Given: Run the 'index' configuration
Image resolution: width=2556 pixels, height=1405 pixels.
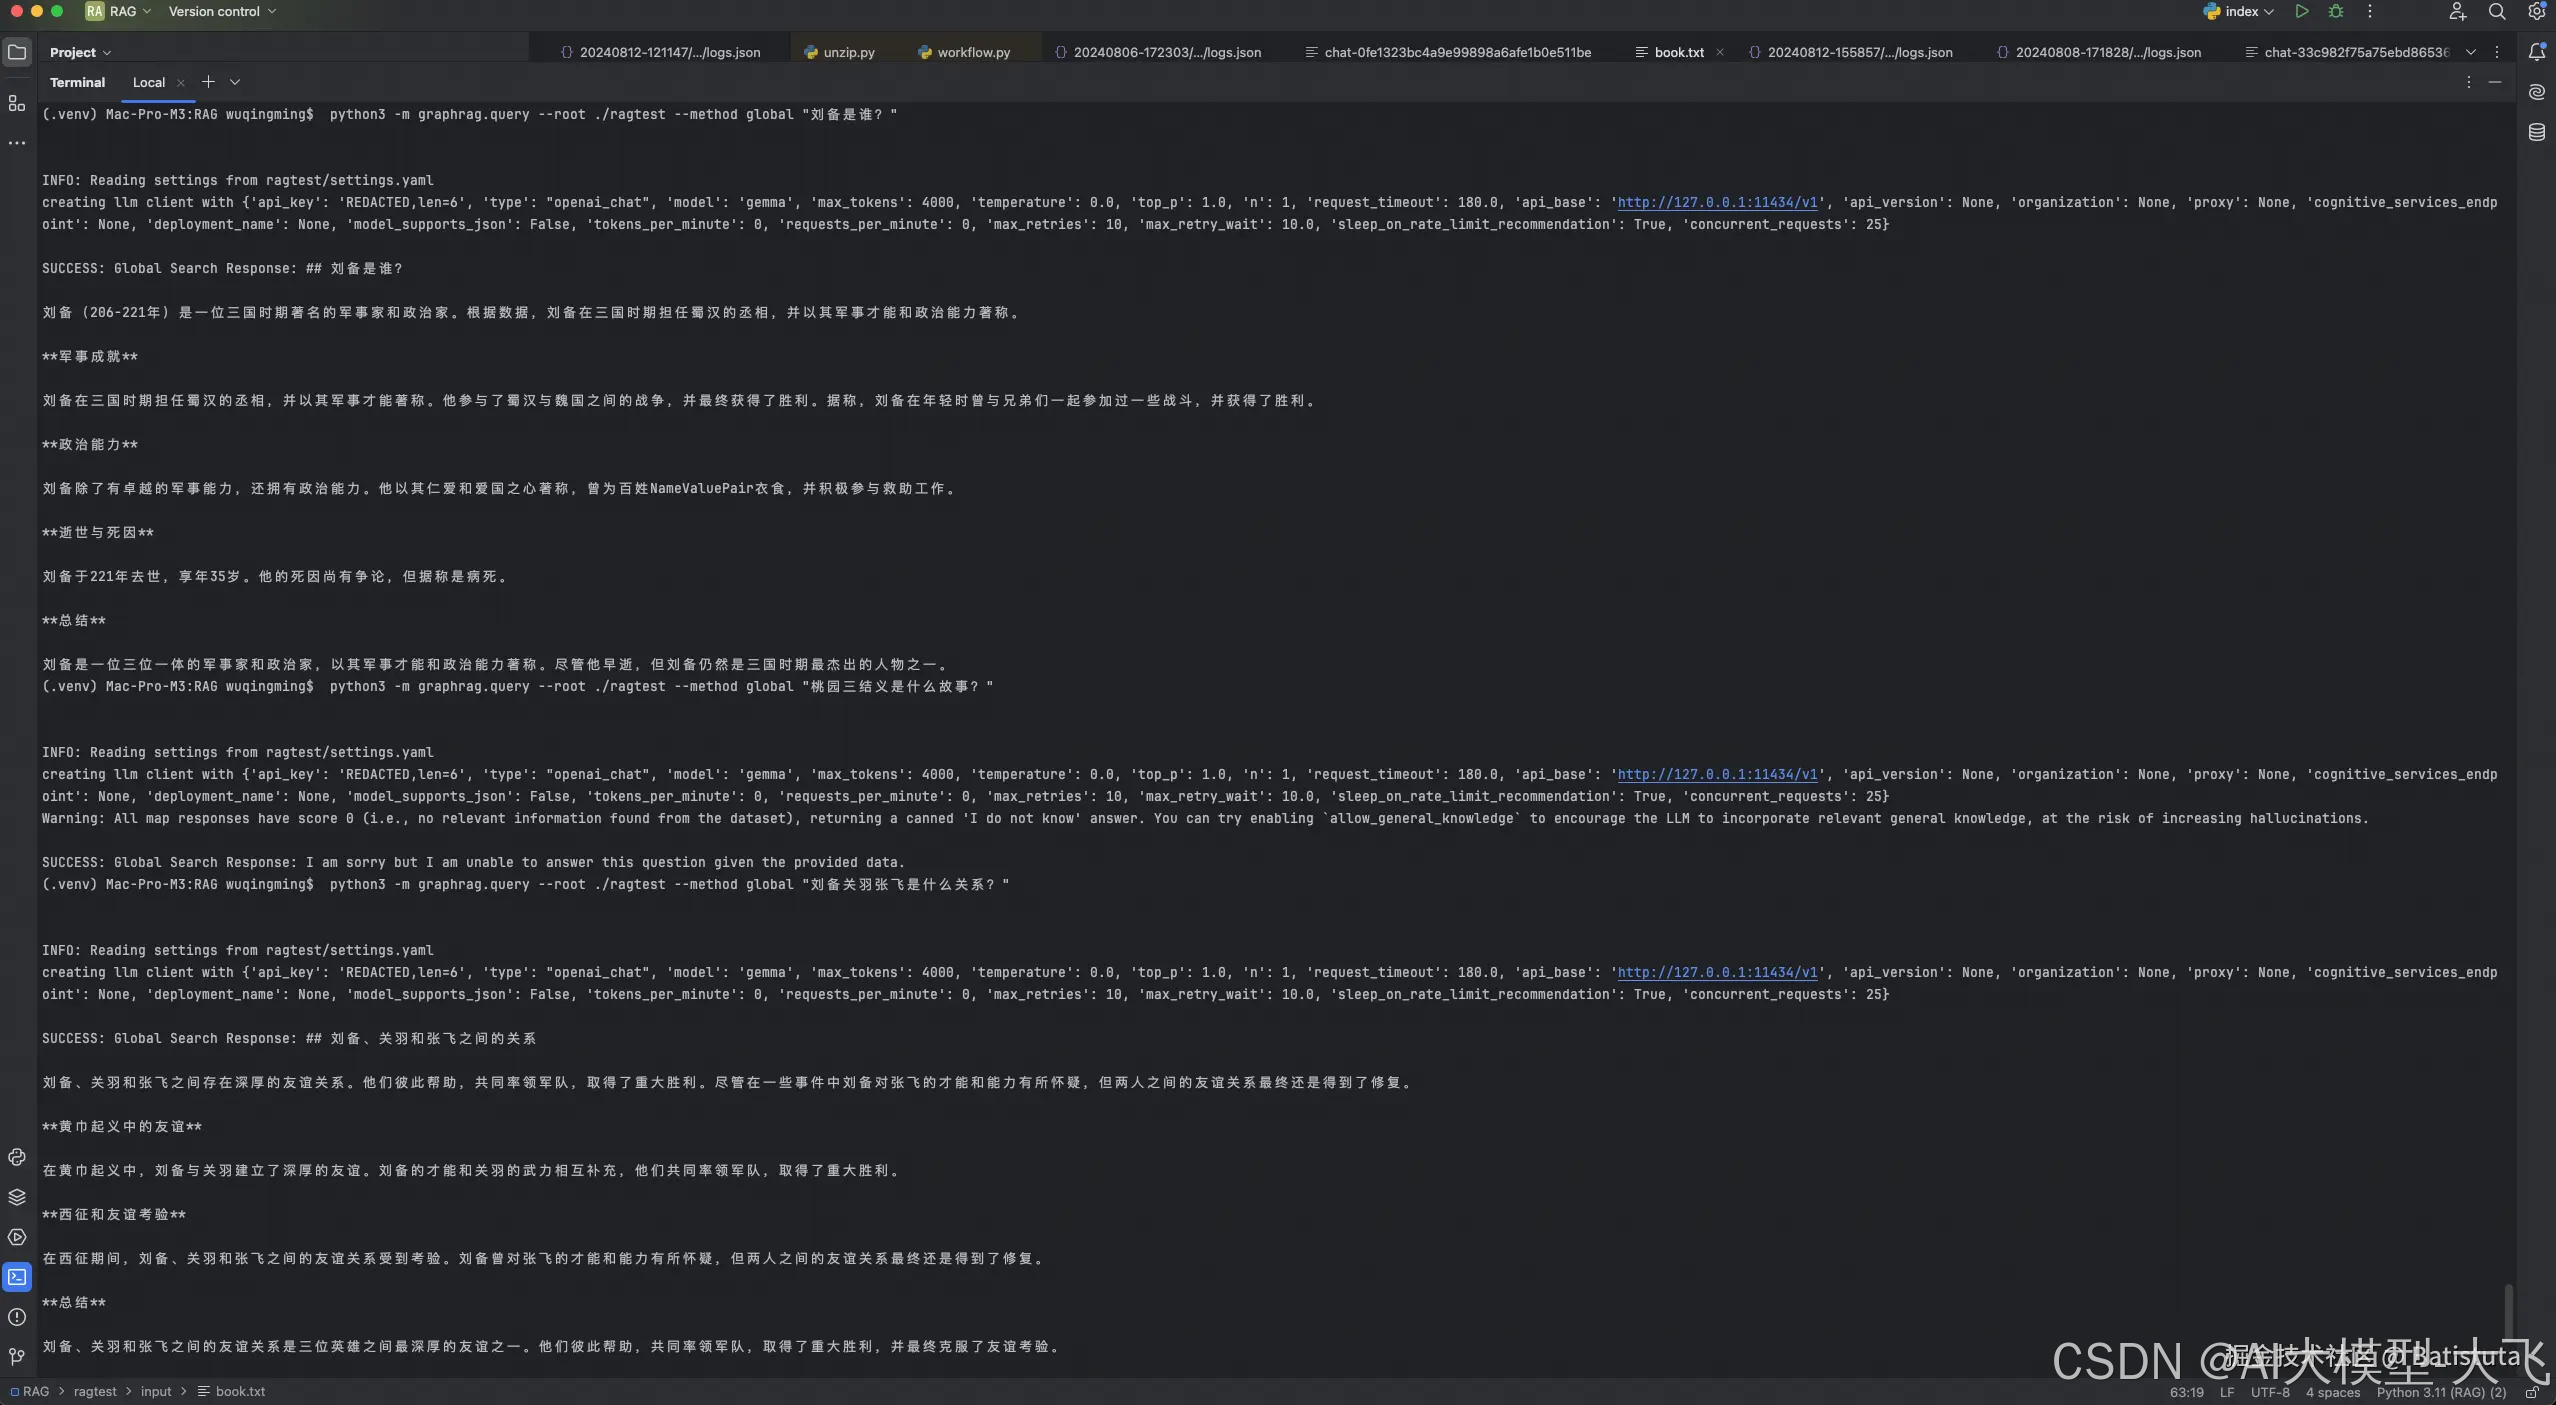Looking at the screenshot, I should click(2301, 11).
